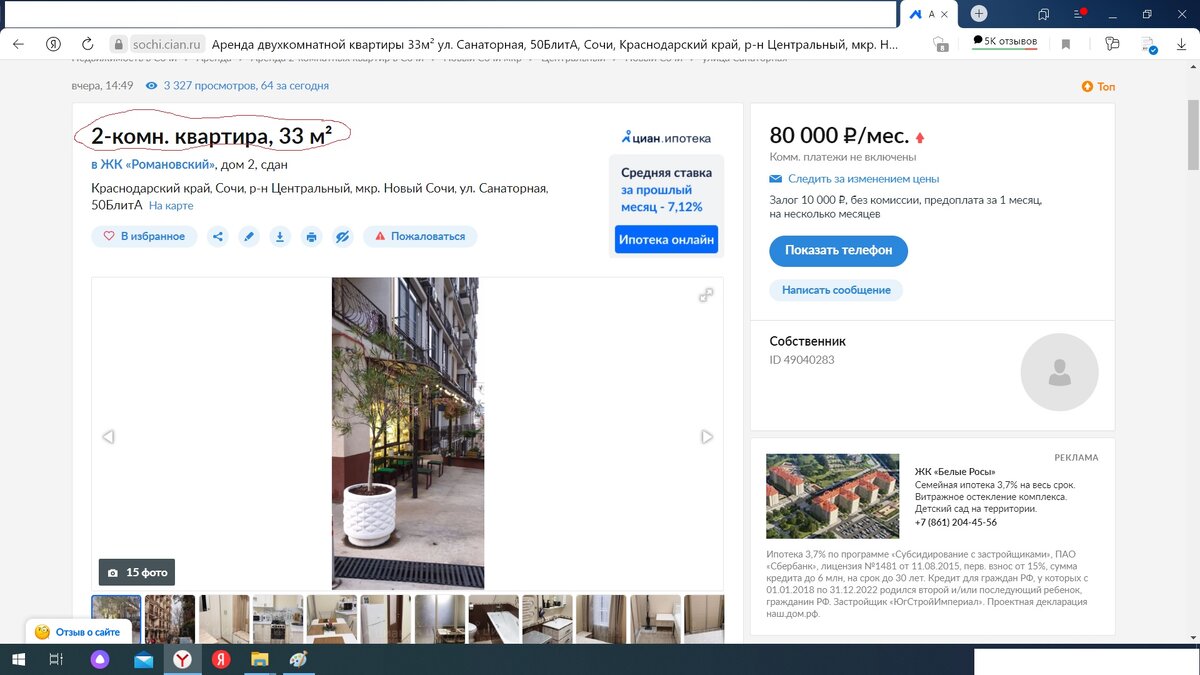Image resolution: width=1200 pixels, height=675 pixels.
Task: Select the second street view thumbnail
Action: (x=170, y=619)
